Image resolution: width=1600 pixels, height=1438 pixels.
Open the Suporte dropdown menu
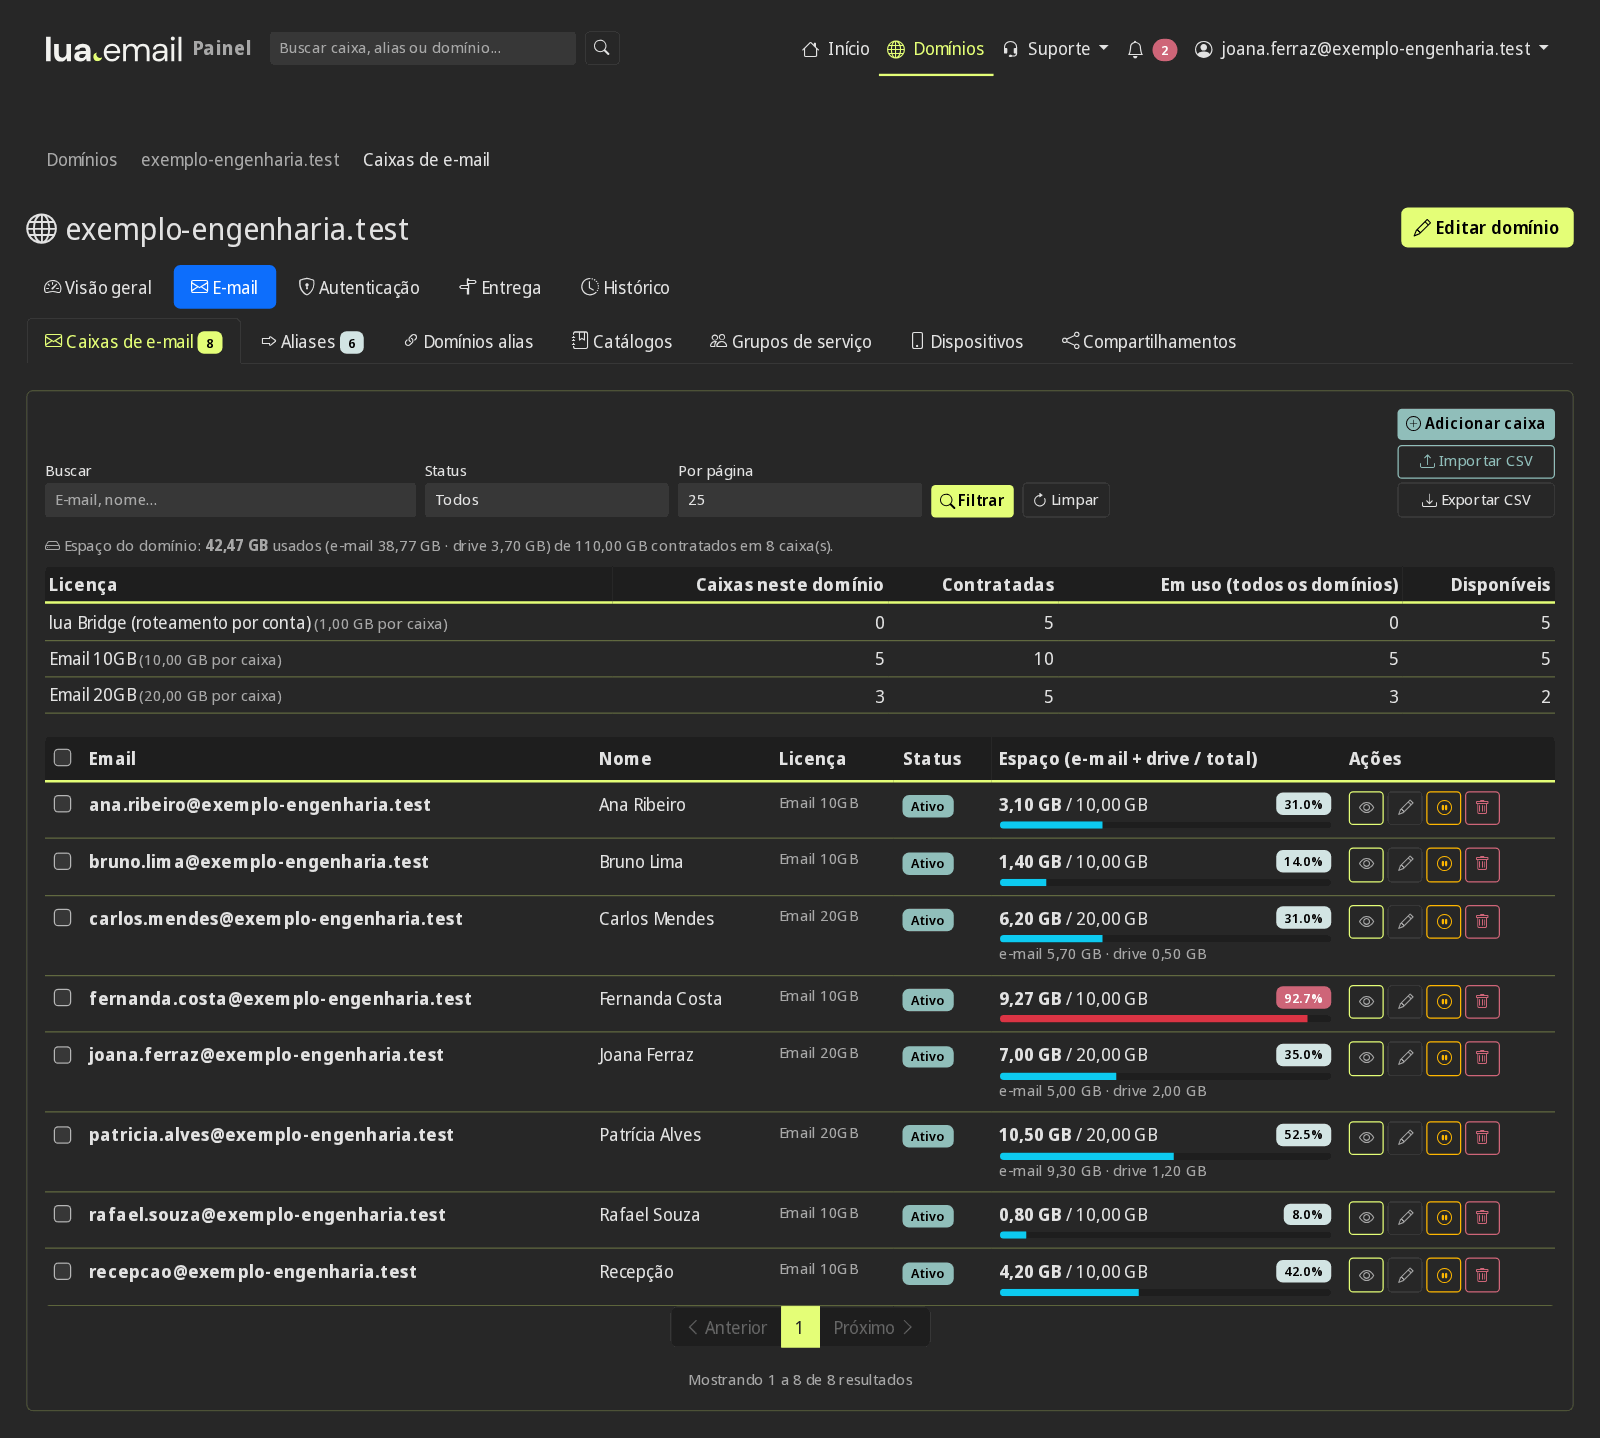point(1056,49)
